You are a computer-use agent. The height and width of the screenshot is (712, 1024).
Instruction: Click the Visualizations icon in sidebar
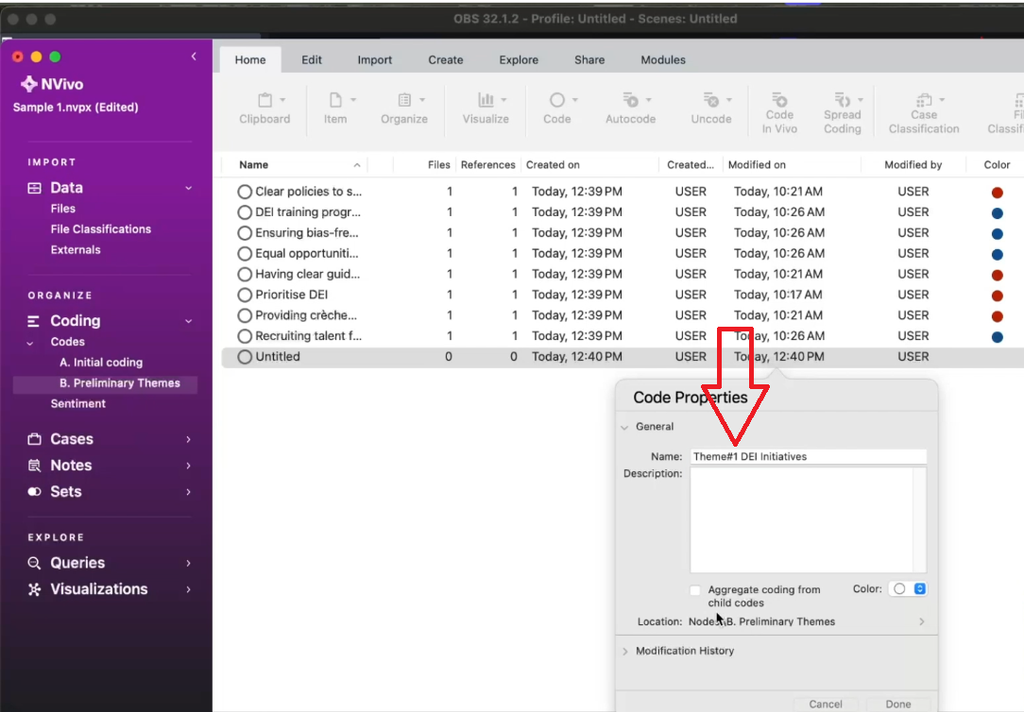[35, 589]
